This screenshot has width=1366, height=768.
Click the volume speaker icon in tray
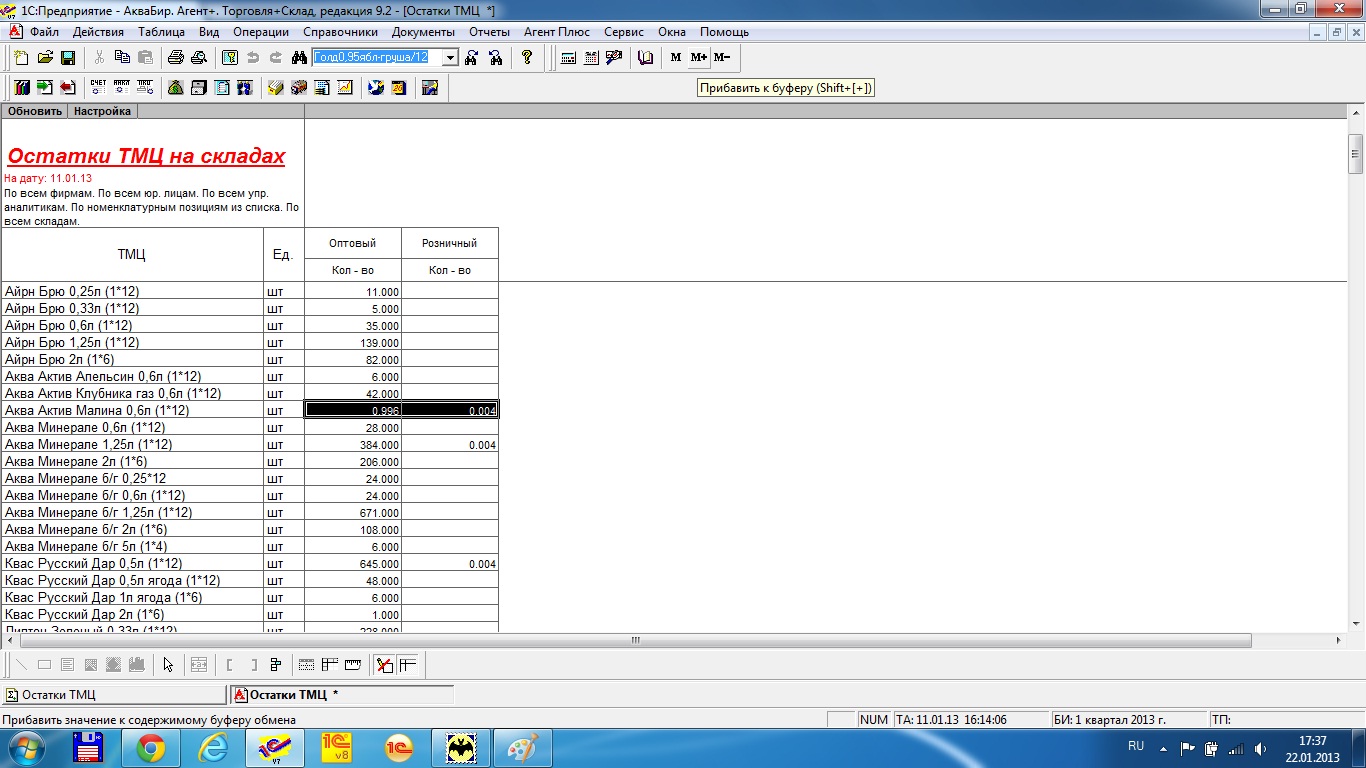1259,748
